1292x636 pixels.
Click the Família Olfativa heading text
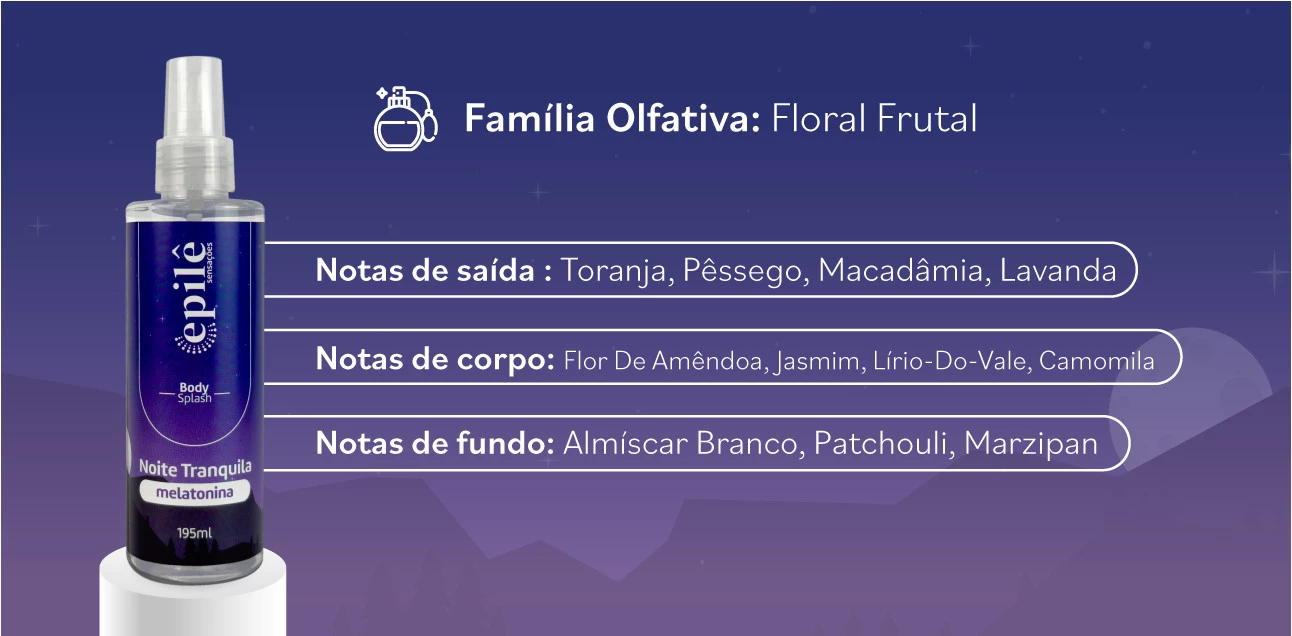pyautogui.click(x=613, y=119)
